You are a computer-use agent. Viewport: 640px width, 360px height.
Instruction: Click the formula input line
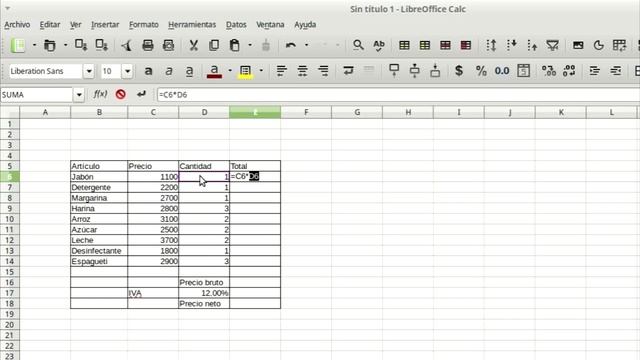tap(398, 95)
